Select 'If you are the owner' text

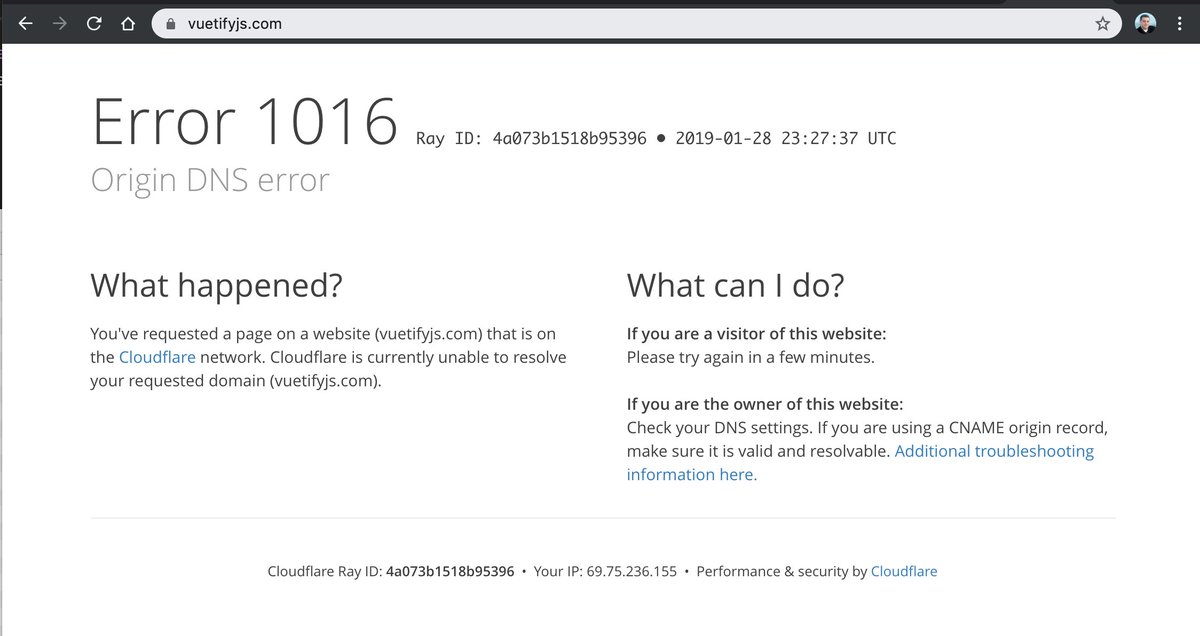click(x=765, y=404)
